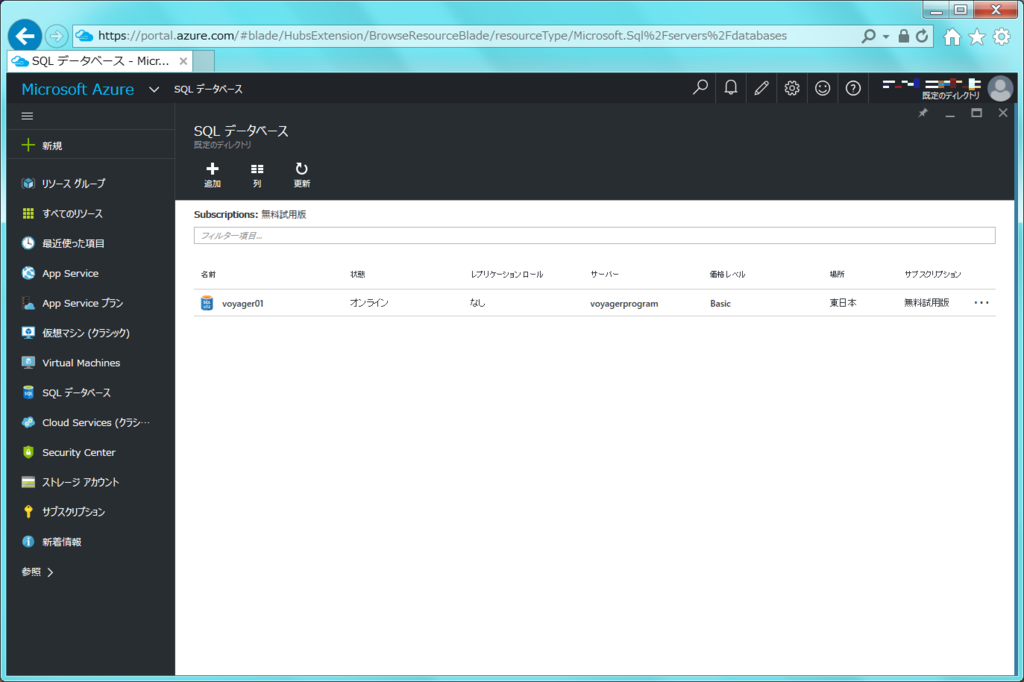Expand 参照 browse chevron
Screen dimensions: 1024x682
50,572
